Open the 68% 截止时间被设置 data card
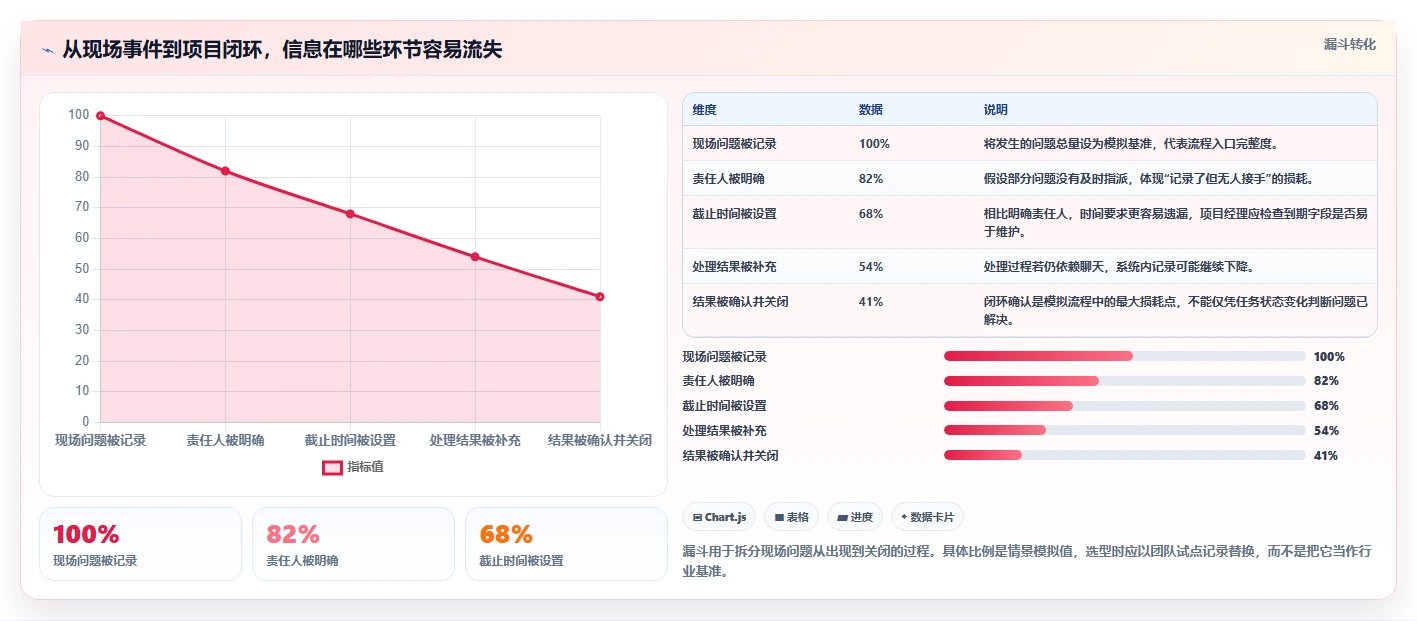 tap(566, 544)
